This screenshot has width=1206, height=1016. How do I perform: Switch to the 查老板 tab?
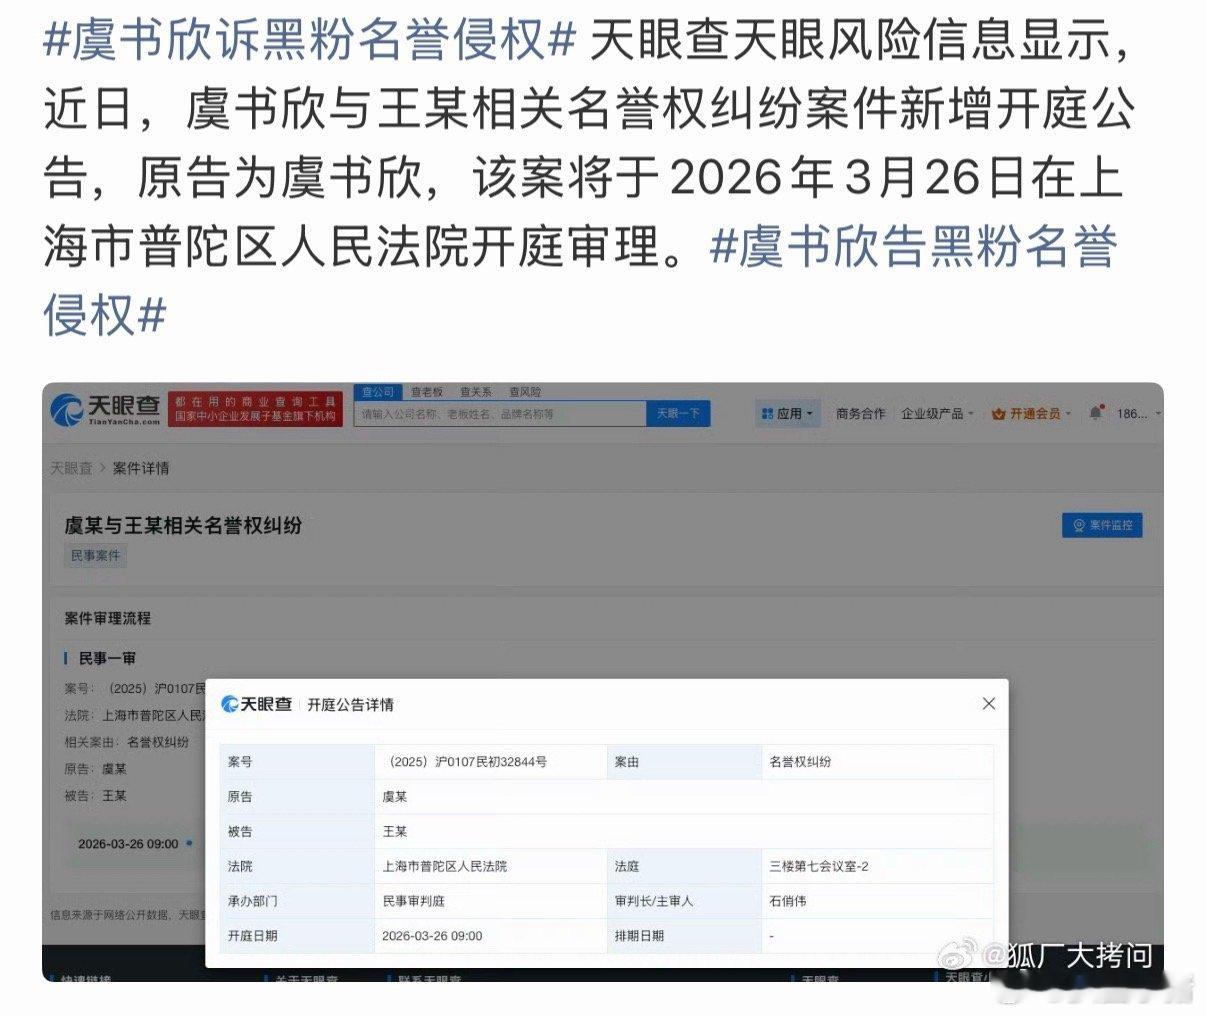(x=429, y=392)
